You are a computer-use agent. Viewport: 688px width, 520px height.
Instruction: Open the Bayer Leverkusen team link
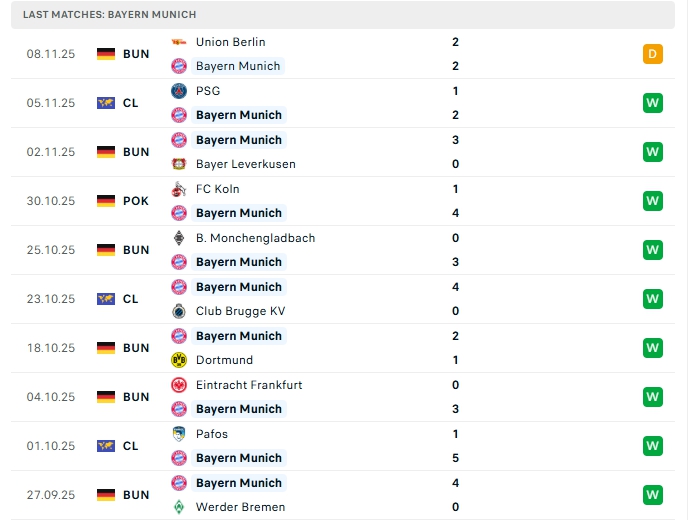[x=246, y=164]
